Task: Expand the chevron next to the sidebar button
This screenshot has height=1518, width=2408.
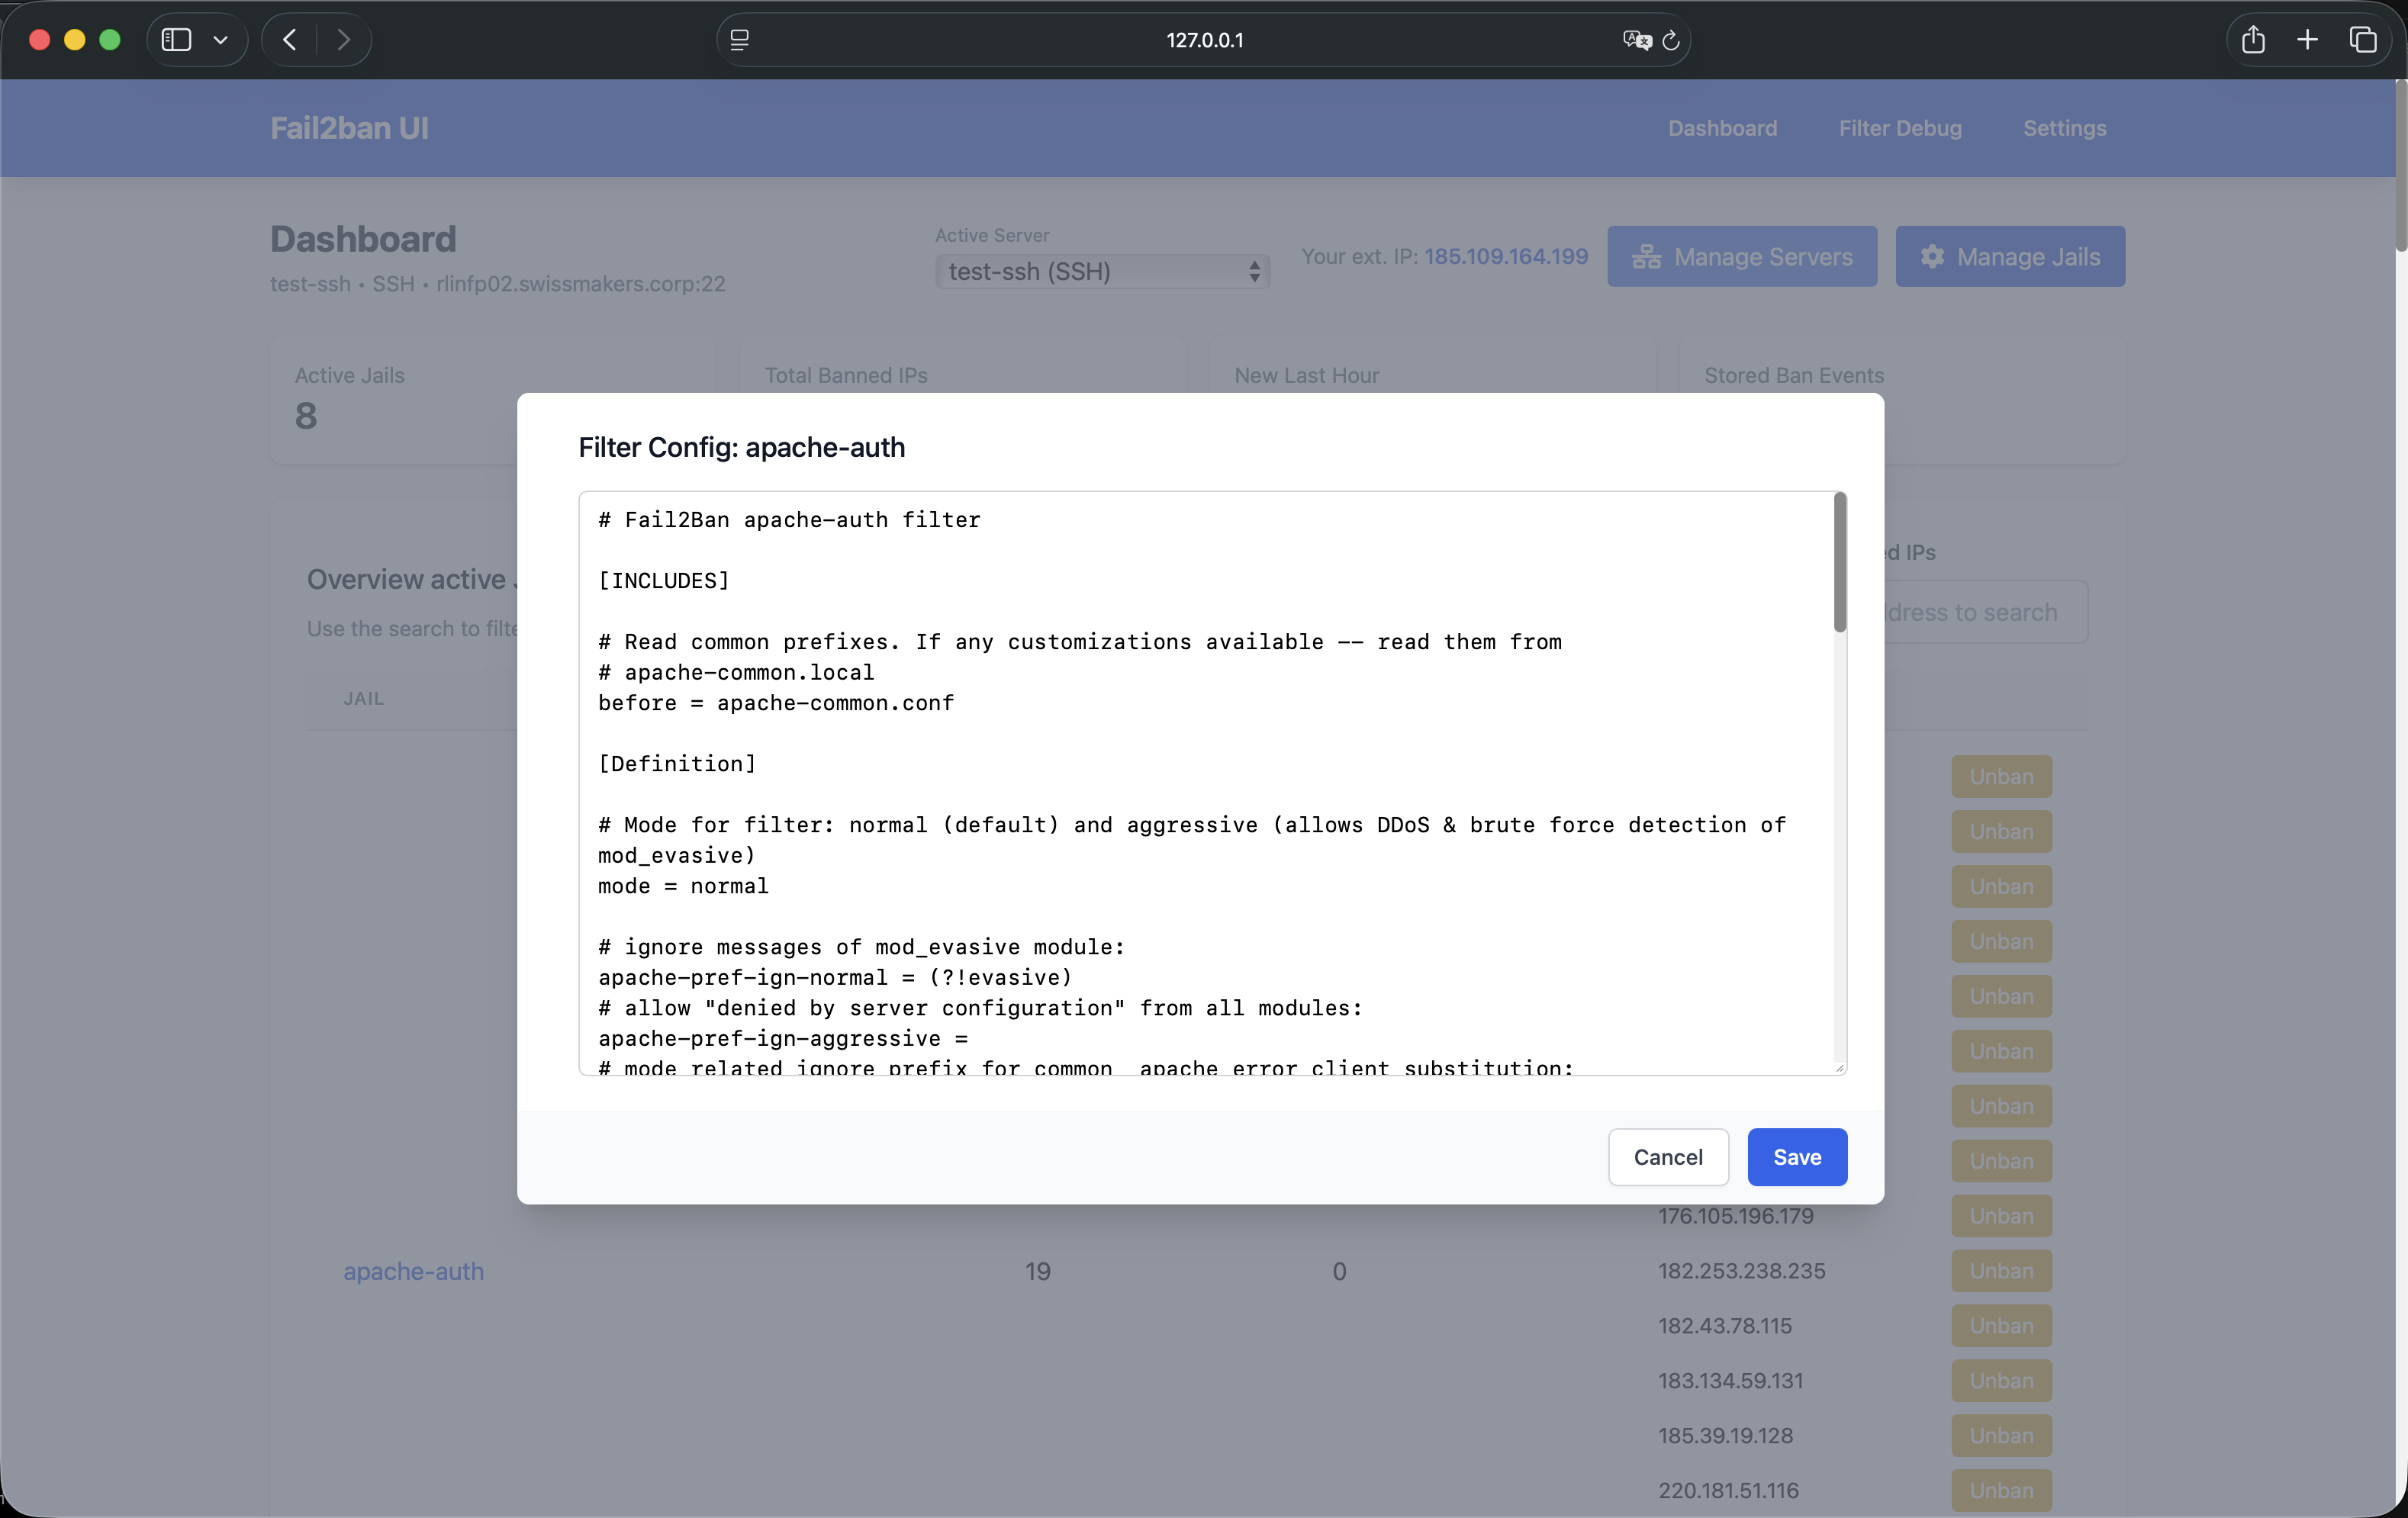Action: (221, 40)
